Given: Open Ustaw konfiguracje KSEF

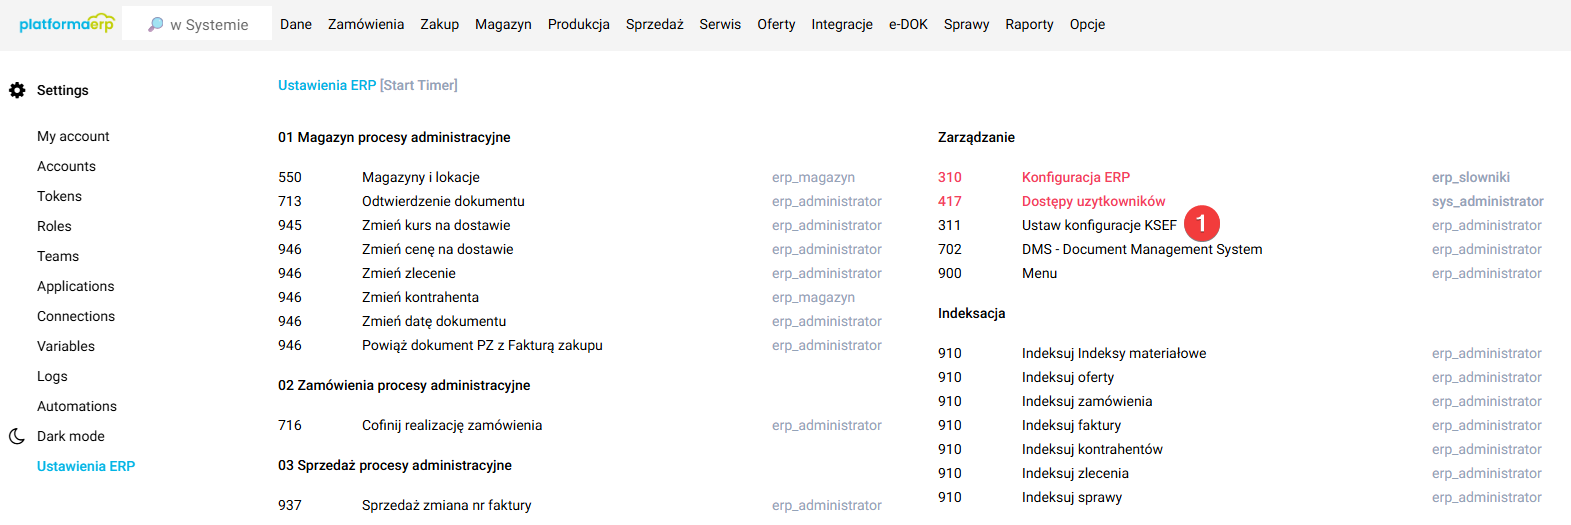Looking at the screenshot, I should 1098,225.
